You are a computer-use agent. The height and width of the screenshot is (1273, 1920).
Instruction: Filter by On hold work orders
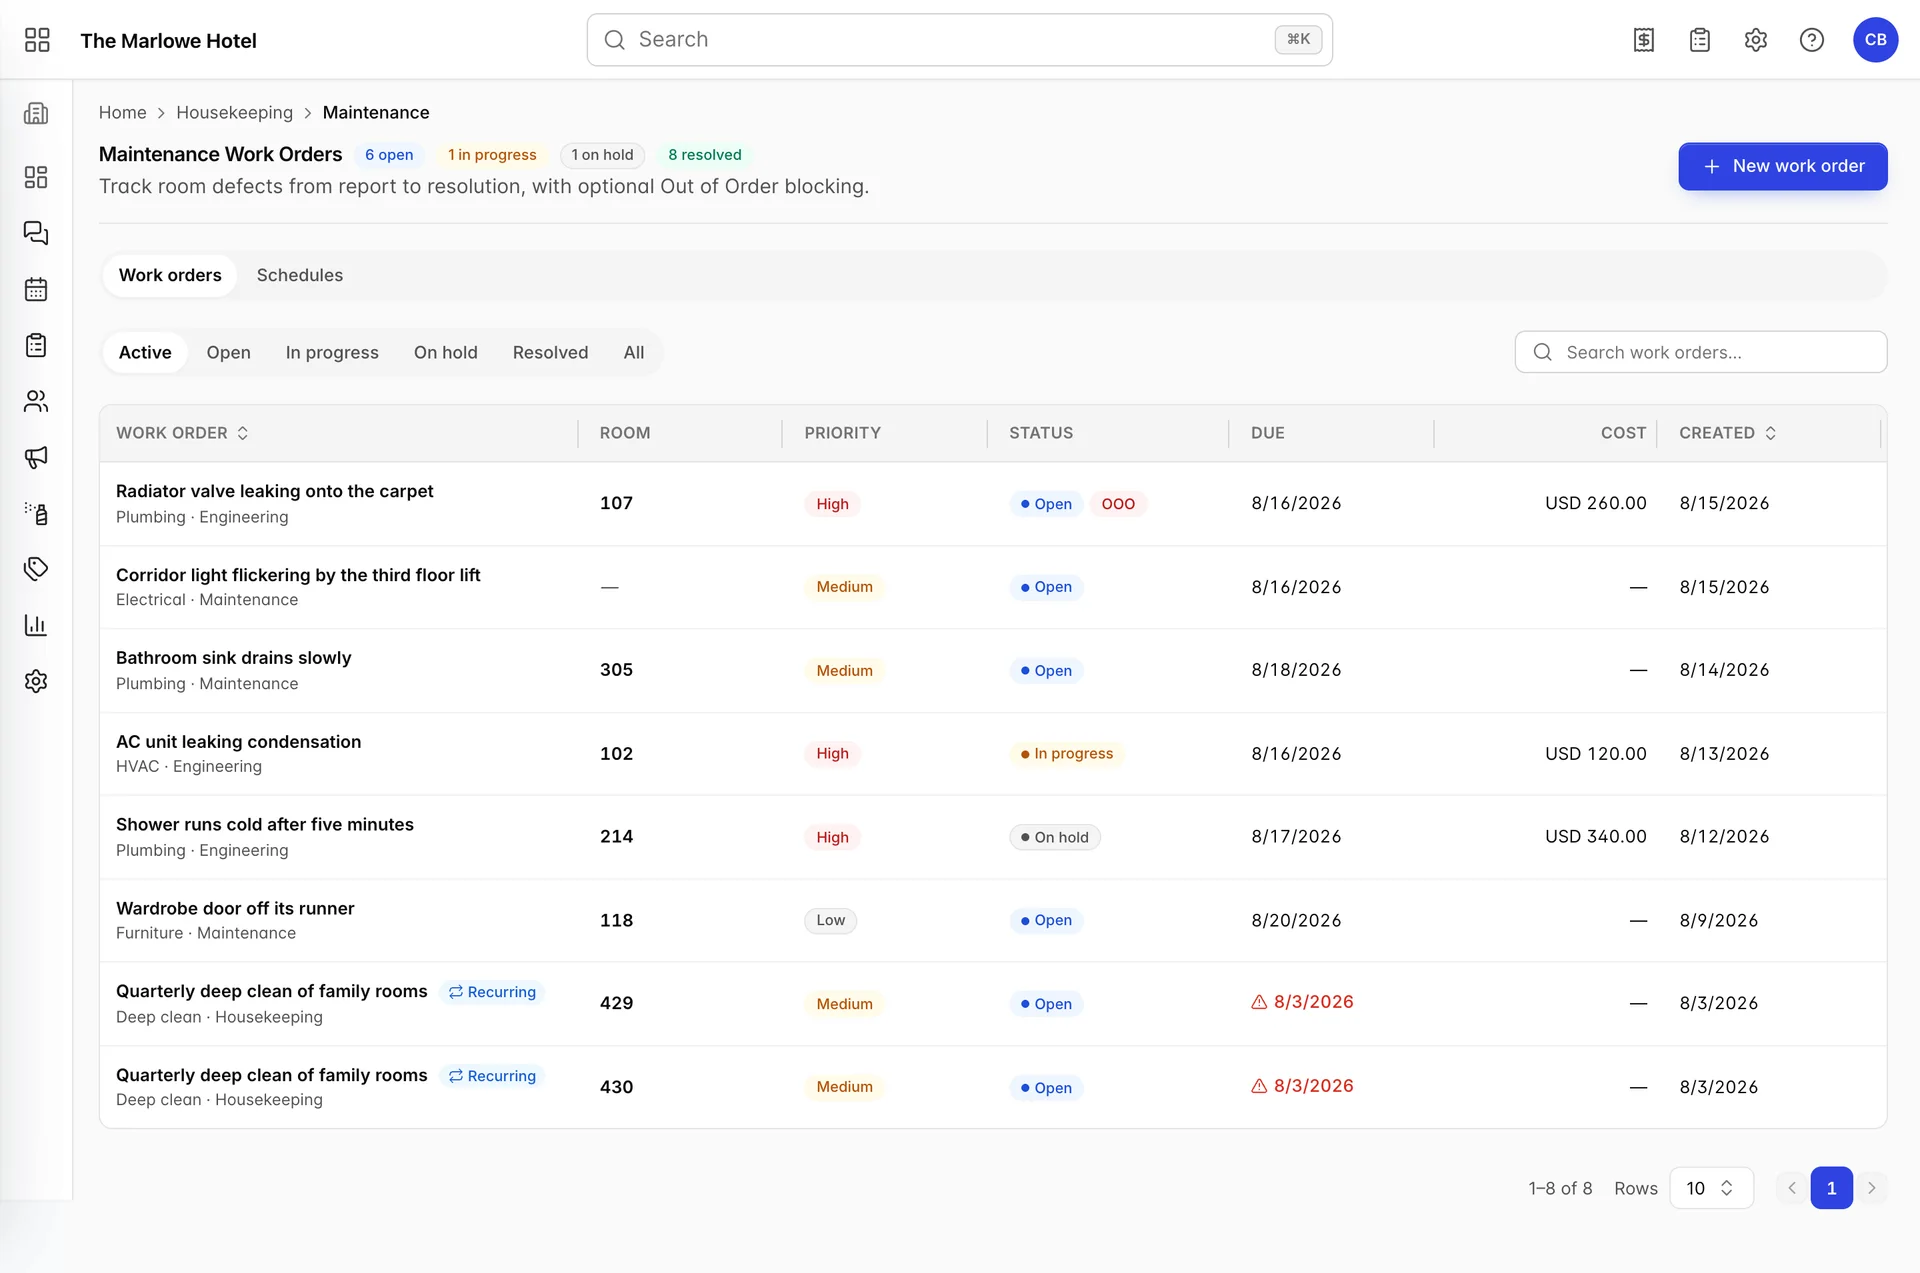point(446,352)
